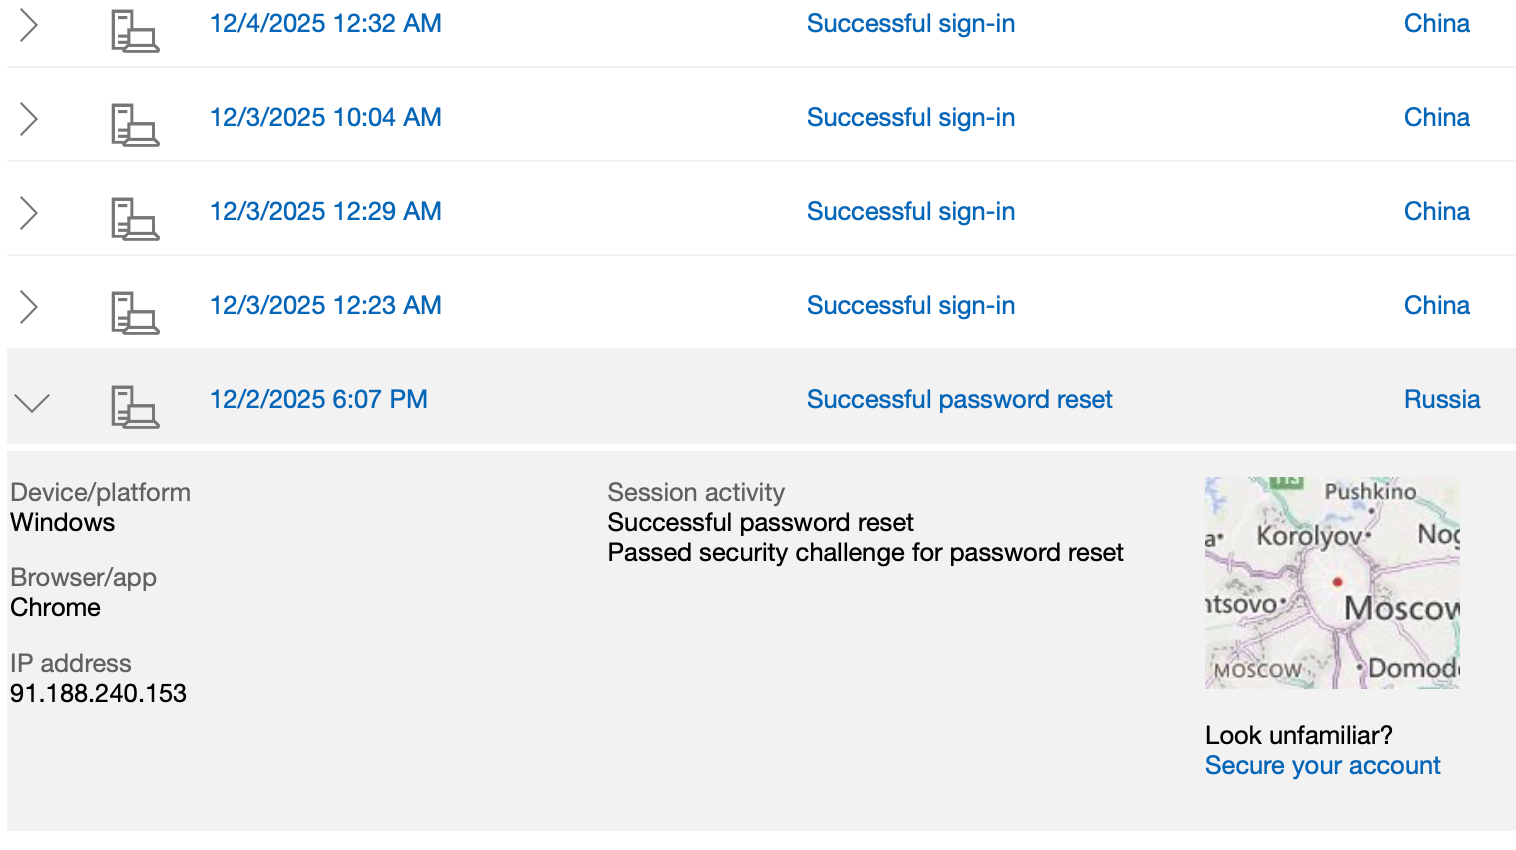Screen dimensions: 1516x850
Task: Select the Russia location link
Action: (x=1441, y=400)
